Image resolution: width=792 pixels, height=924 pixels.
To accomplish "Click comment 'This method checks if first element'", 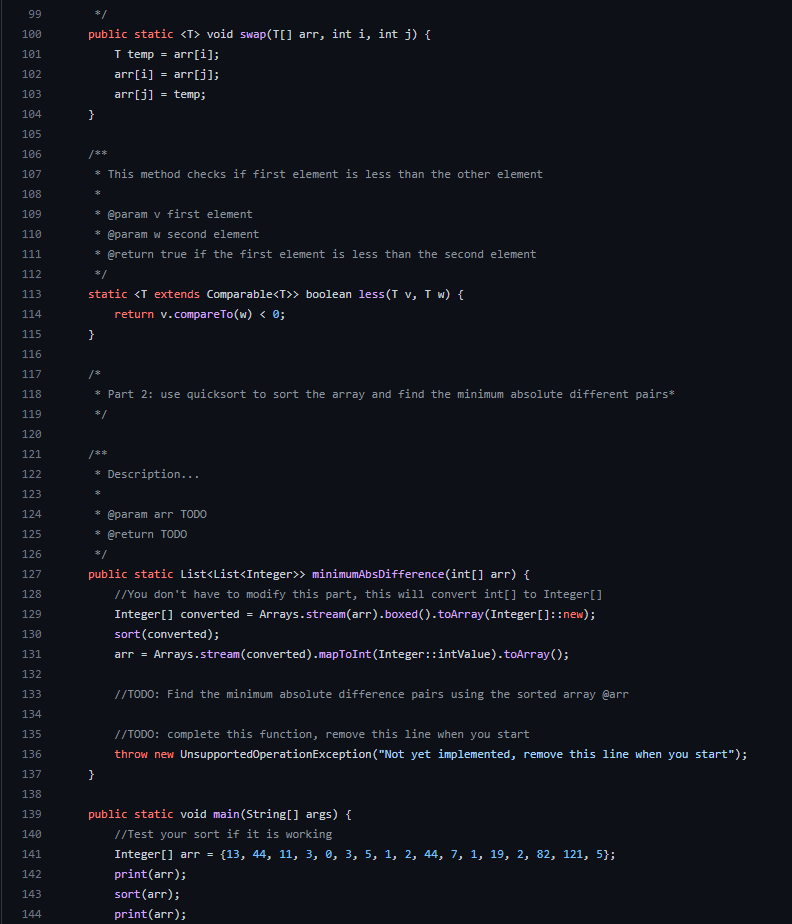I will [x=325, y=174].
